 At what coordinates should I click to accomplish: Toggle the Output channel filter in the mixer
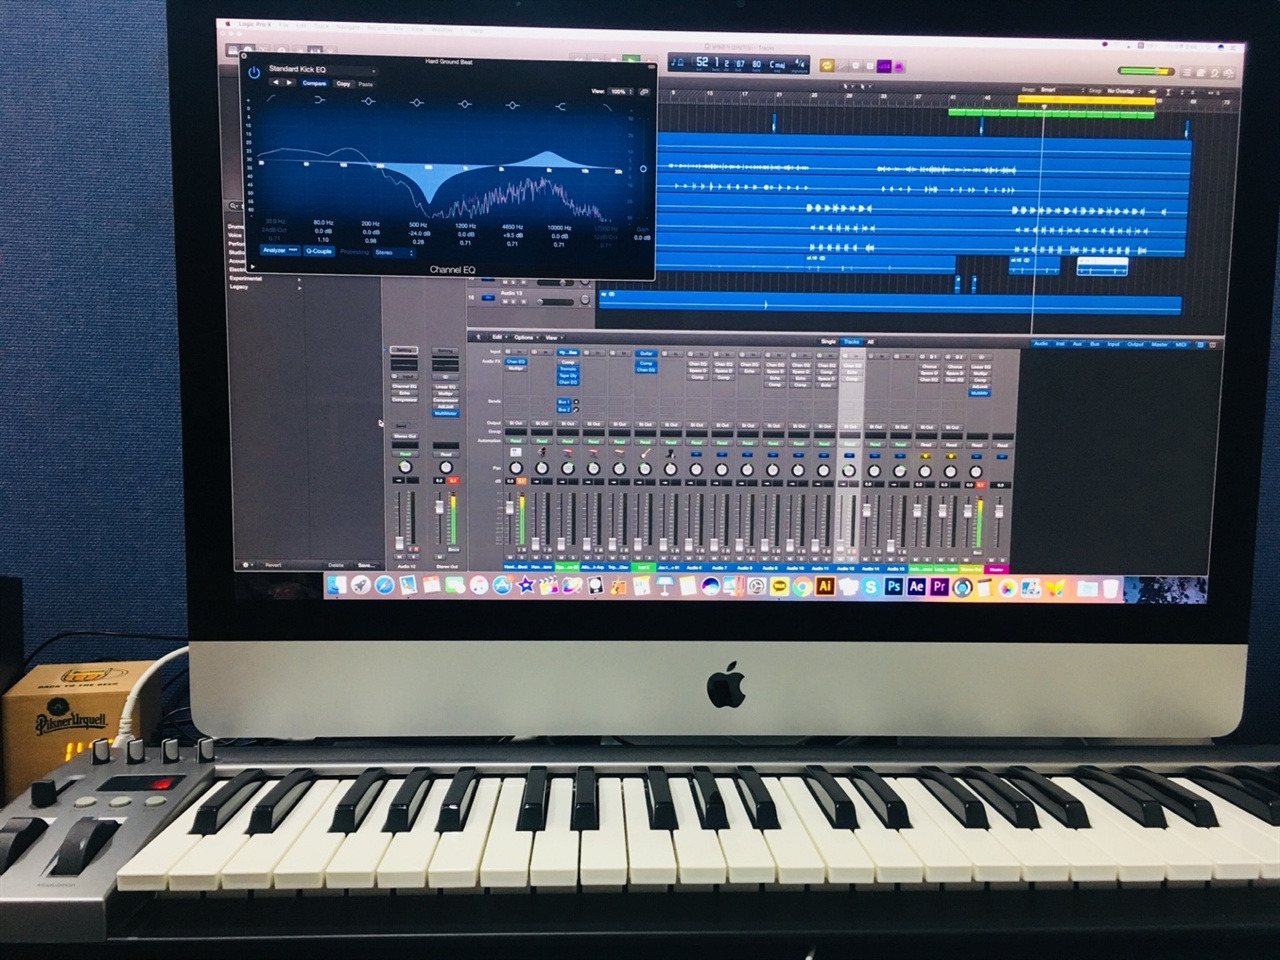click(1136, 344)
